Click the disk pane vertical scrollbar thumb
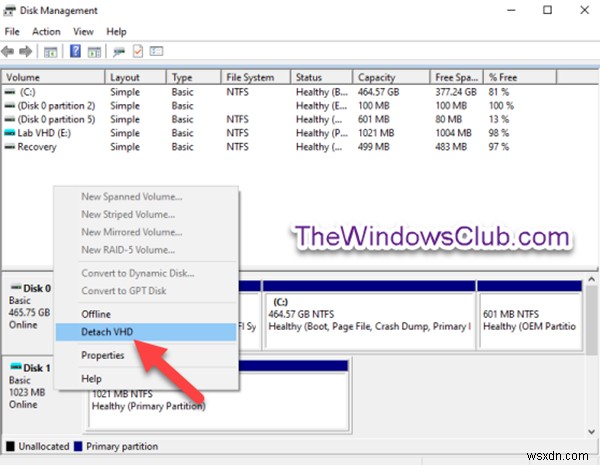 (592, 319)
